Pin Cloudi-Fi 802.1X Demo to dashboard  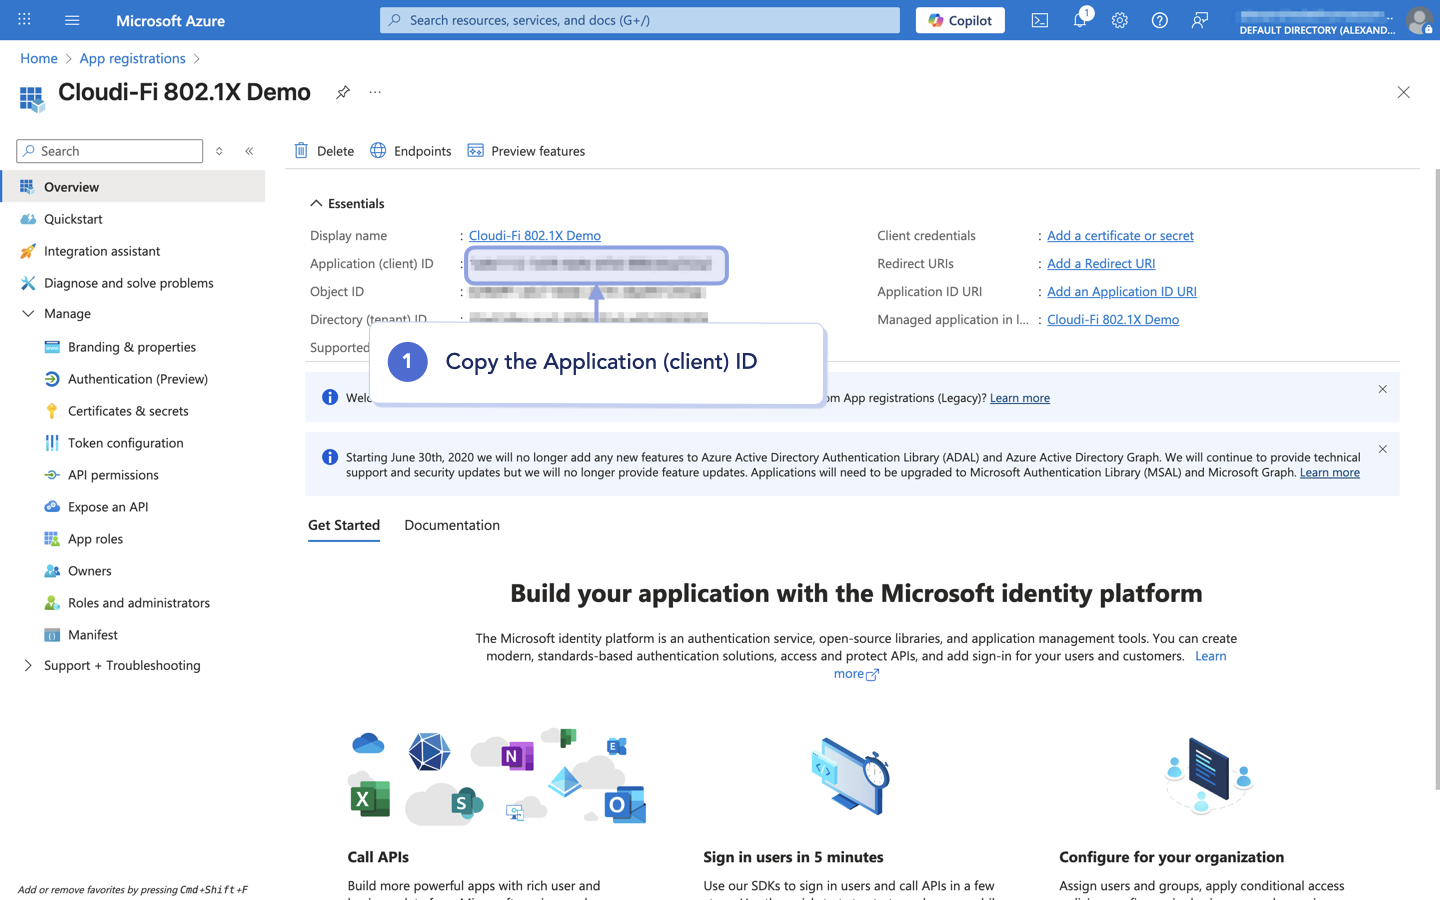[x=343, y=92]
